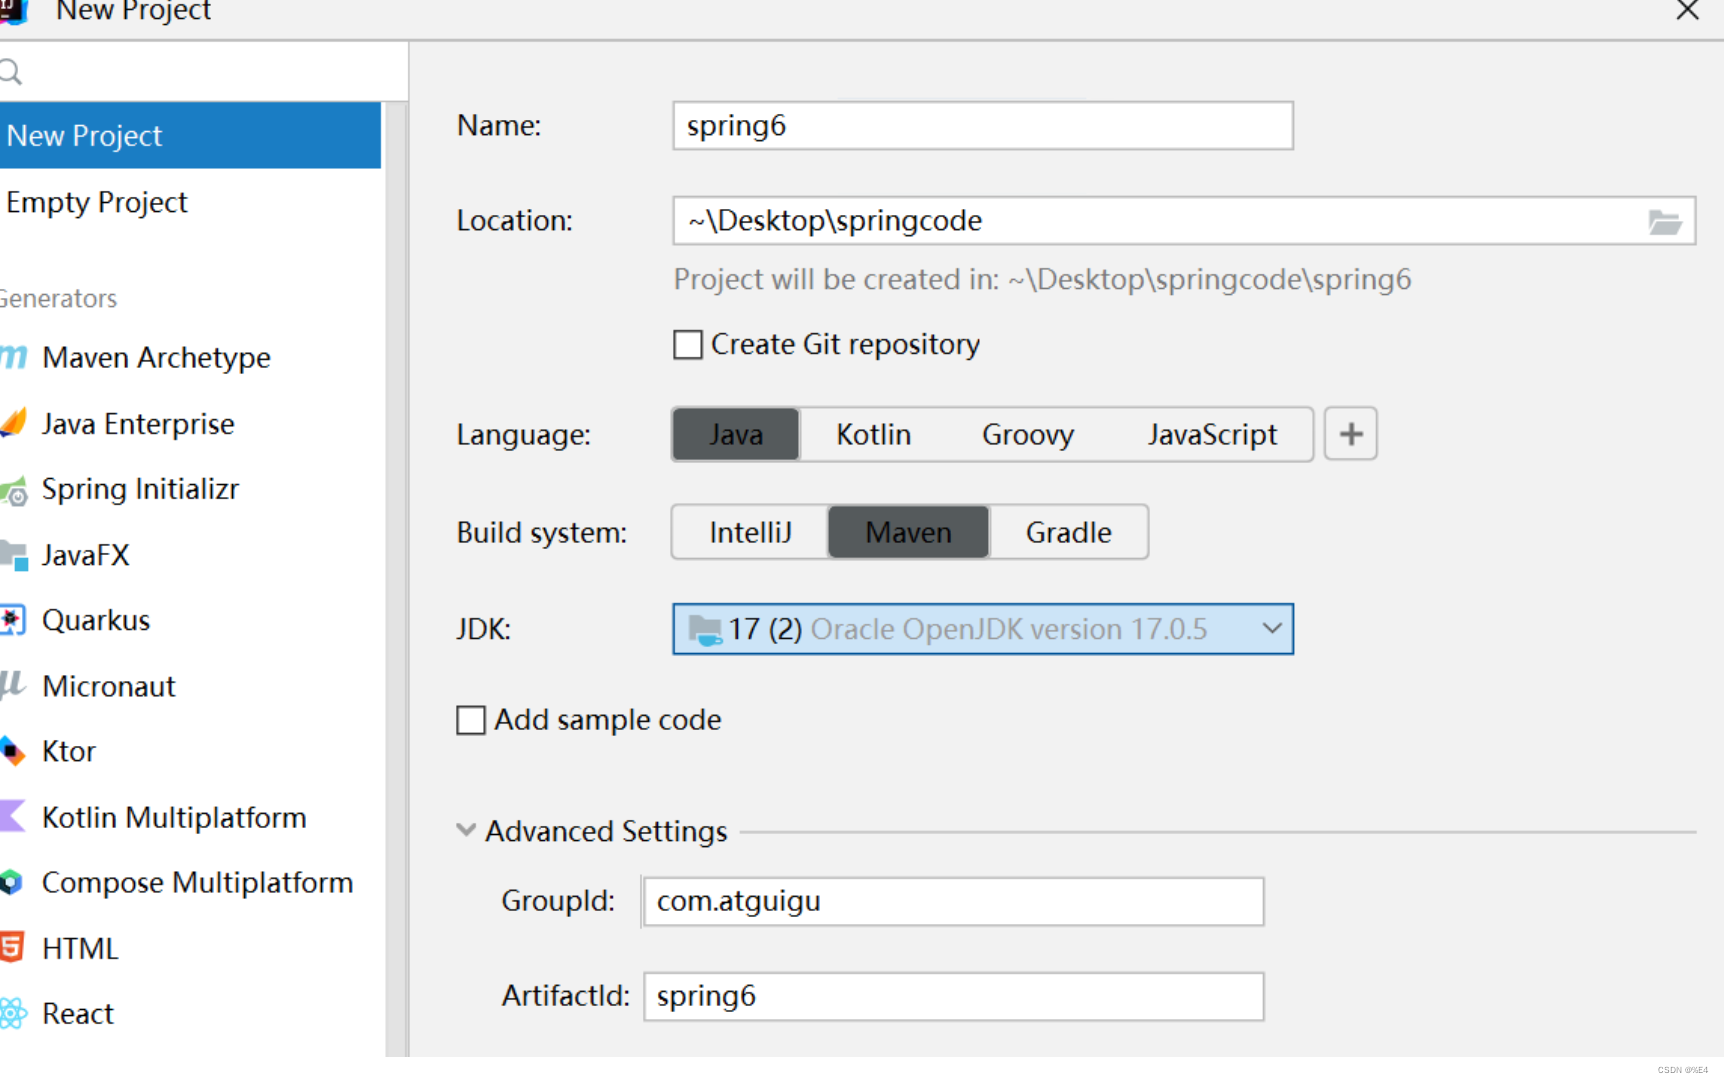The height and width of the screenshot is (1083, 1724).
Task: Click the JavaFX generator icon
Action: pos(13,555)
